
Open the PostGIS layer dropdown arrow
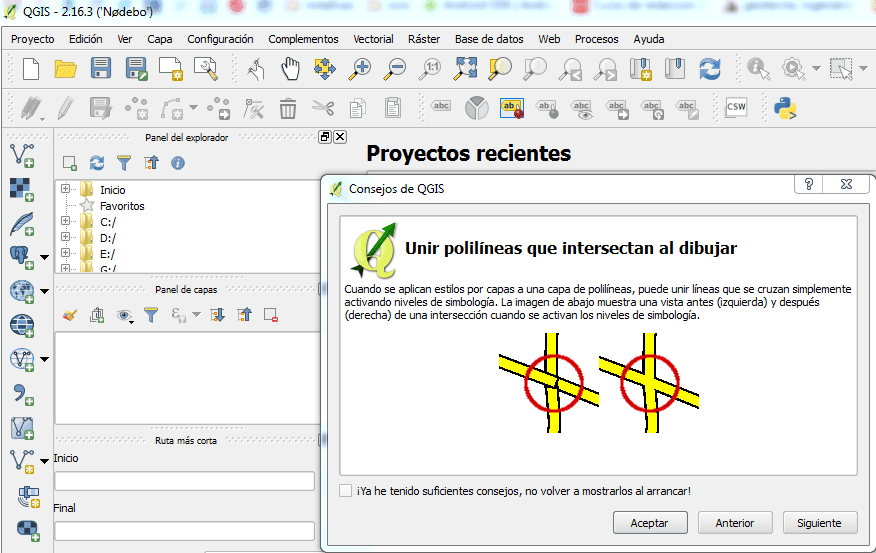(44, 258)
